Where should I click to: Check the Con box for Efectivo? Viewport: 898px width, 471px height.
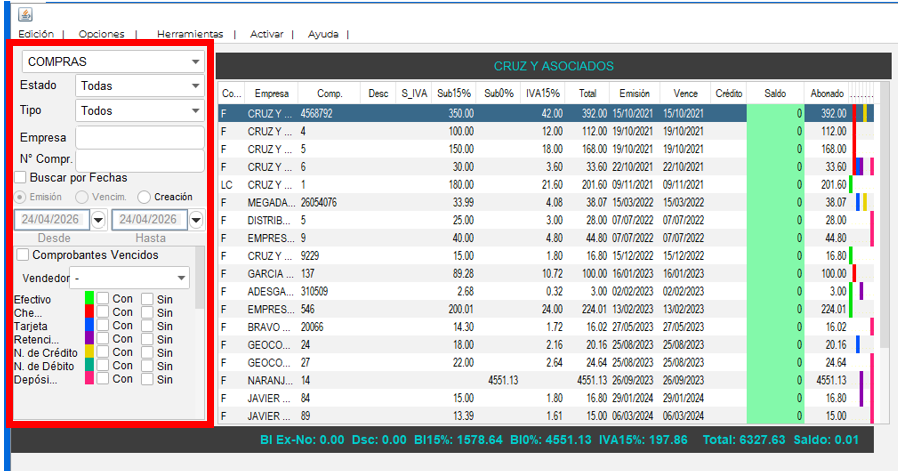pyautogui.click(x=103, y=299)
